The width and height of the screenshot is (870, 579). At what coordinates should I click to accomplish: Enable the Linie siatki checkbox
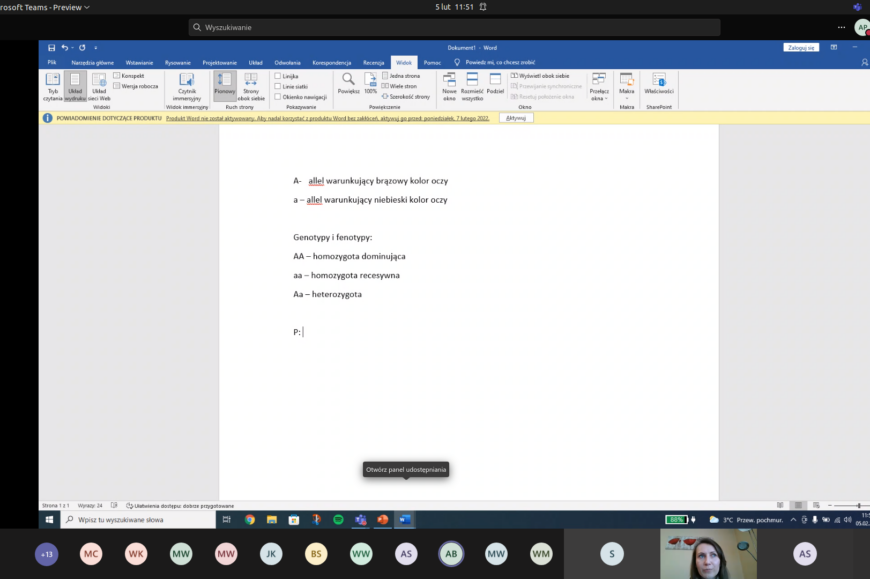click(278, 87)
